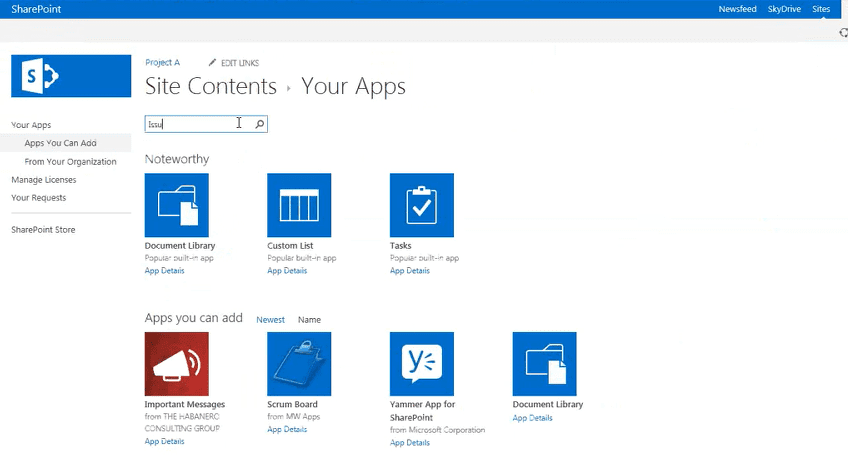The image size is (848, 457).
Task: Select the Yammer App for SharePoint icon
Action: coord(422,364)
